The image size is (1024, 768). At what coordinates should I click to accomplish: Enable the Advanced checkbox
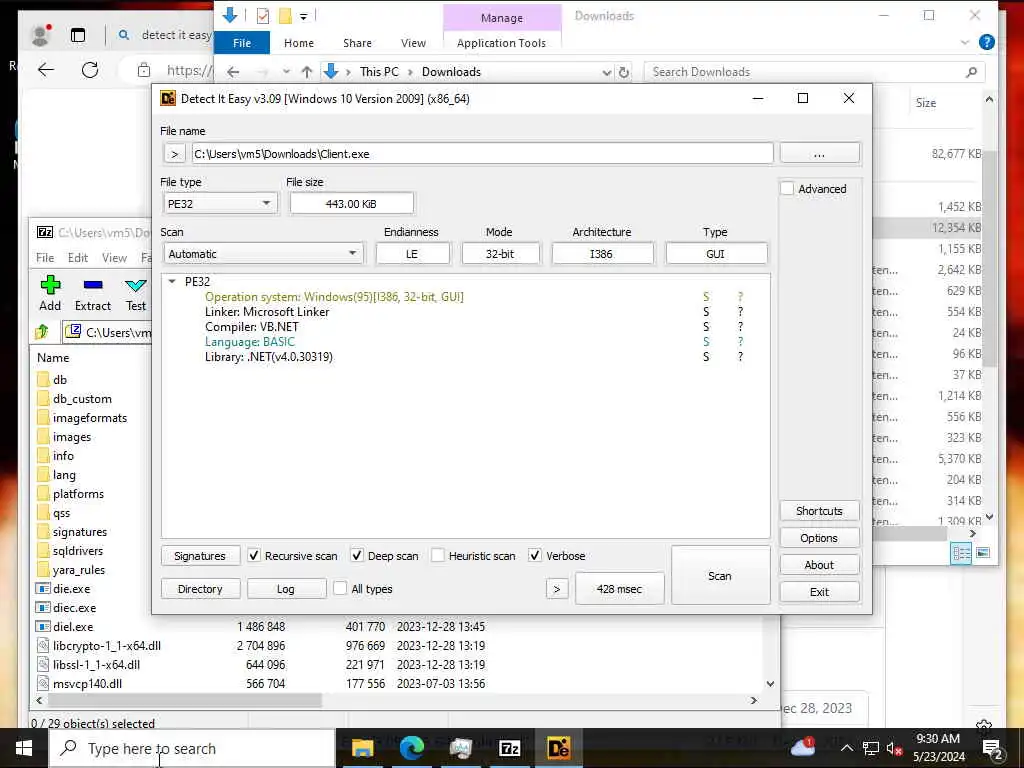[x=788, y=189]
